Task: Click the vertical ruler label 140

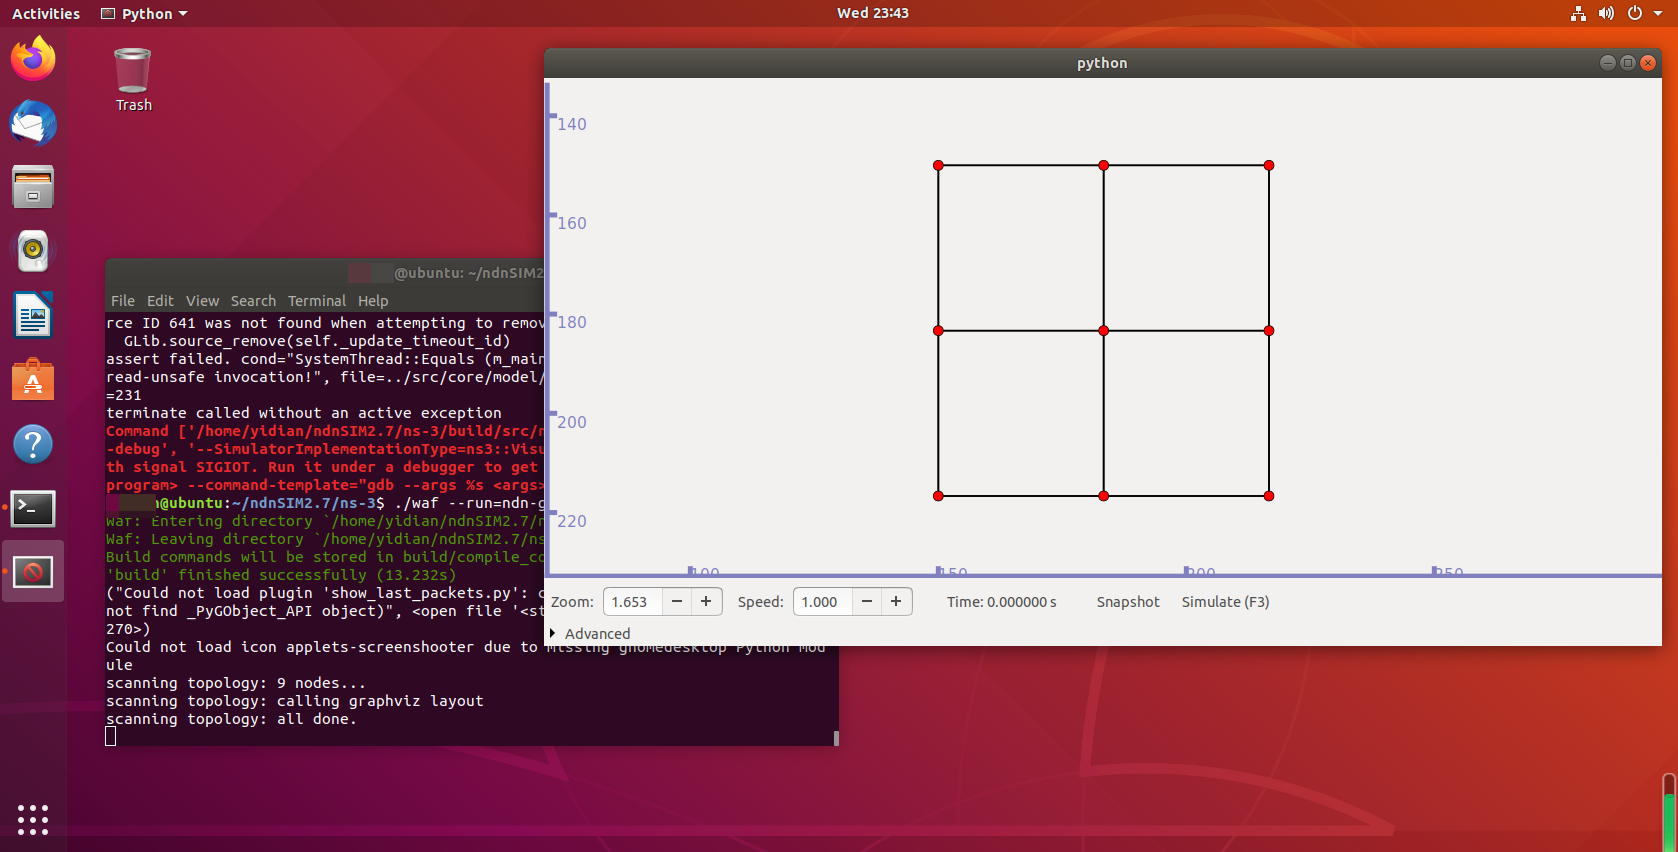Action: (572, 124)
